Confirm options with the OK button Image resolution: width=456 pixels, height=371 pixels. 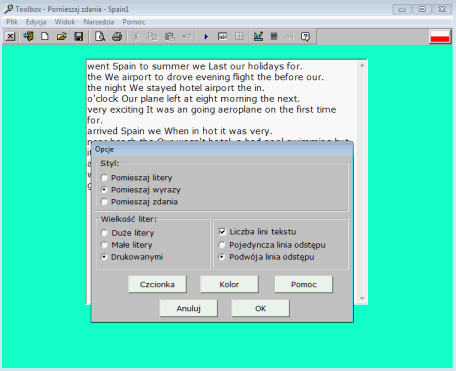point(260,308)
